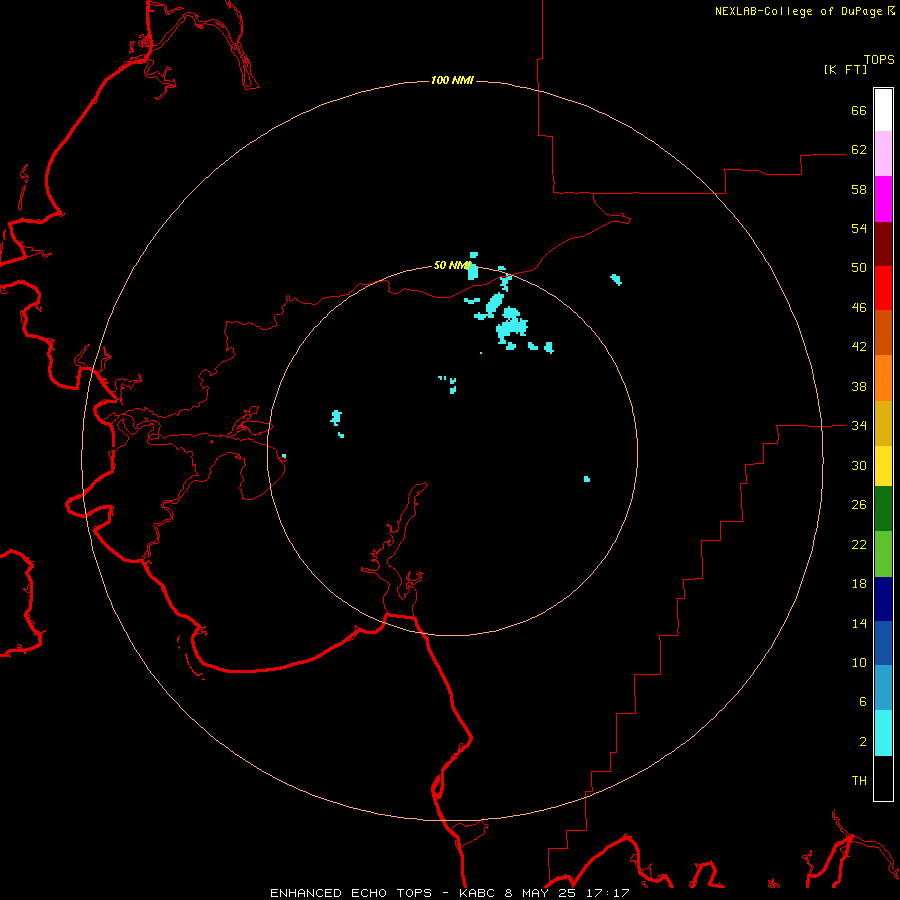Viewport: 900px width, 900px height.
Task: Select the bright red legend swatch
Action: click(x=883, y=288)
